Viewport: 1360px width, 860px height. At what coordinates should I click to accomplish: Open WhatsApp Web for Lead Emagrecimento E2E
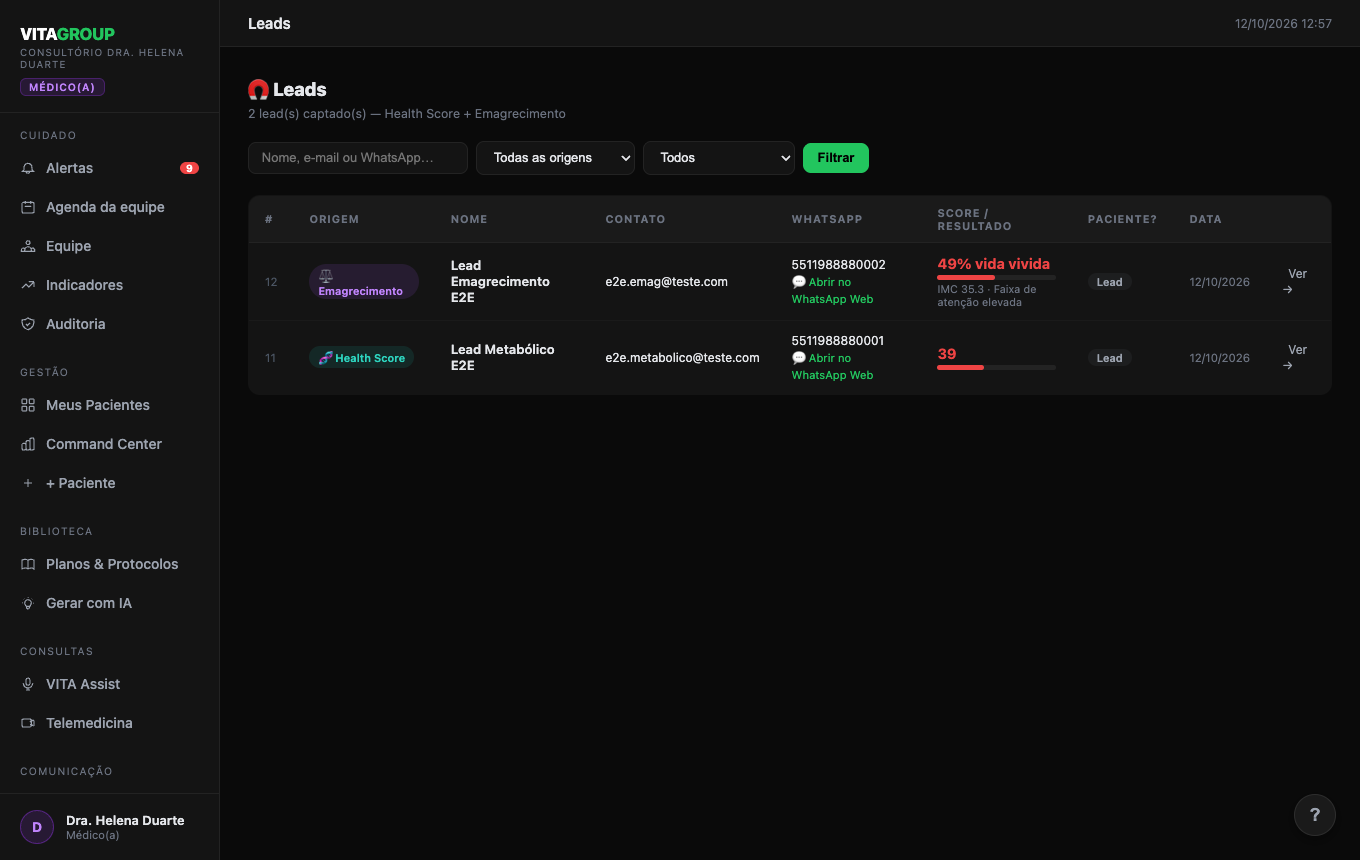pos(832,290)
